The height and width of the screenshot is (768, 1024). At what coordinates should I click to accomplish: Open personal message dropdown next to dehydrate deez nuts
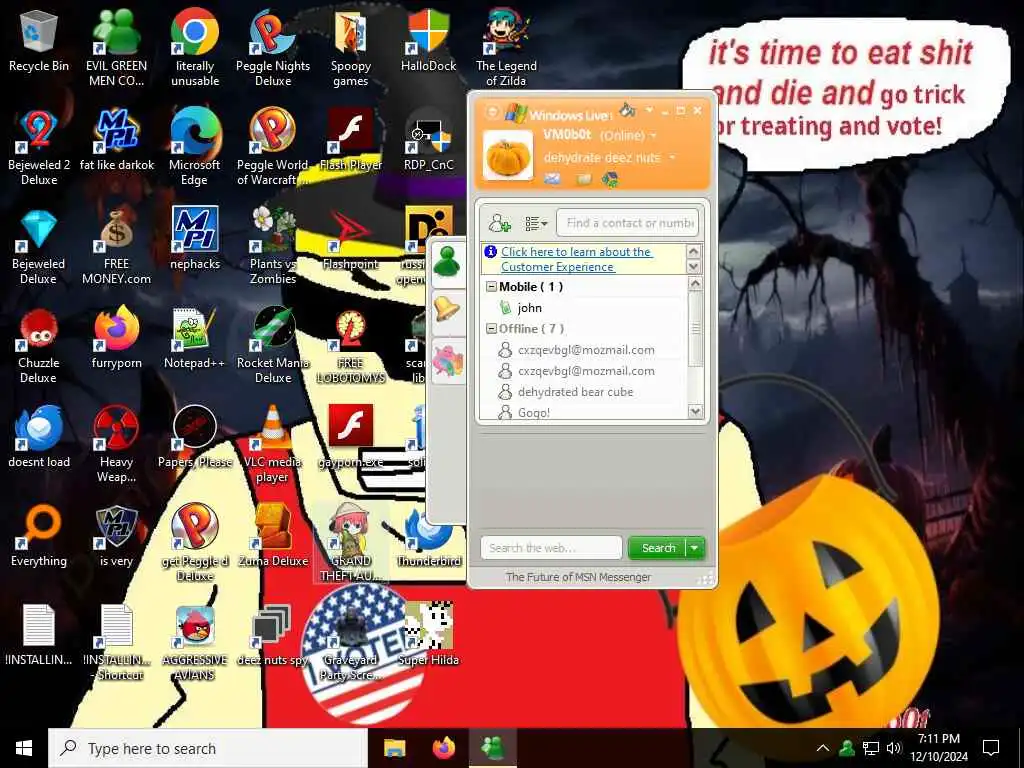[x=672, y=157]
